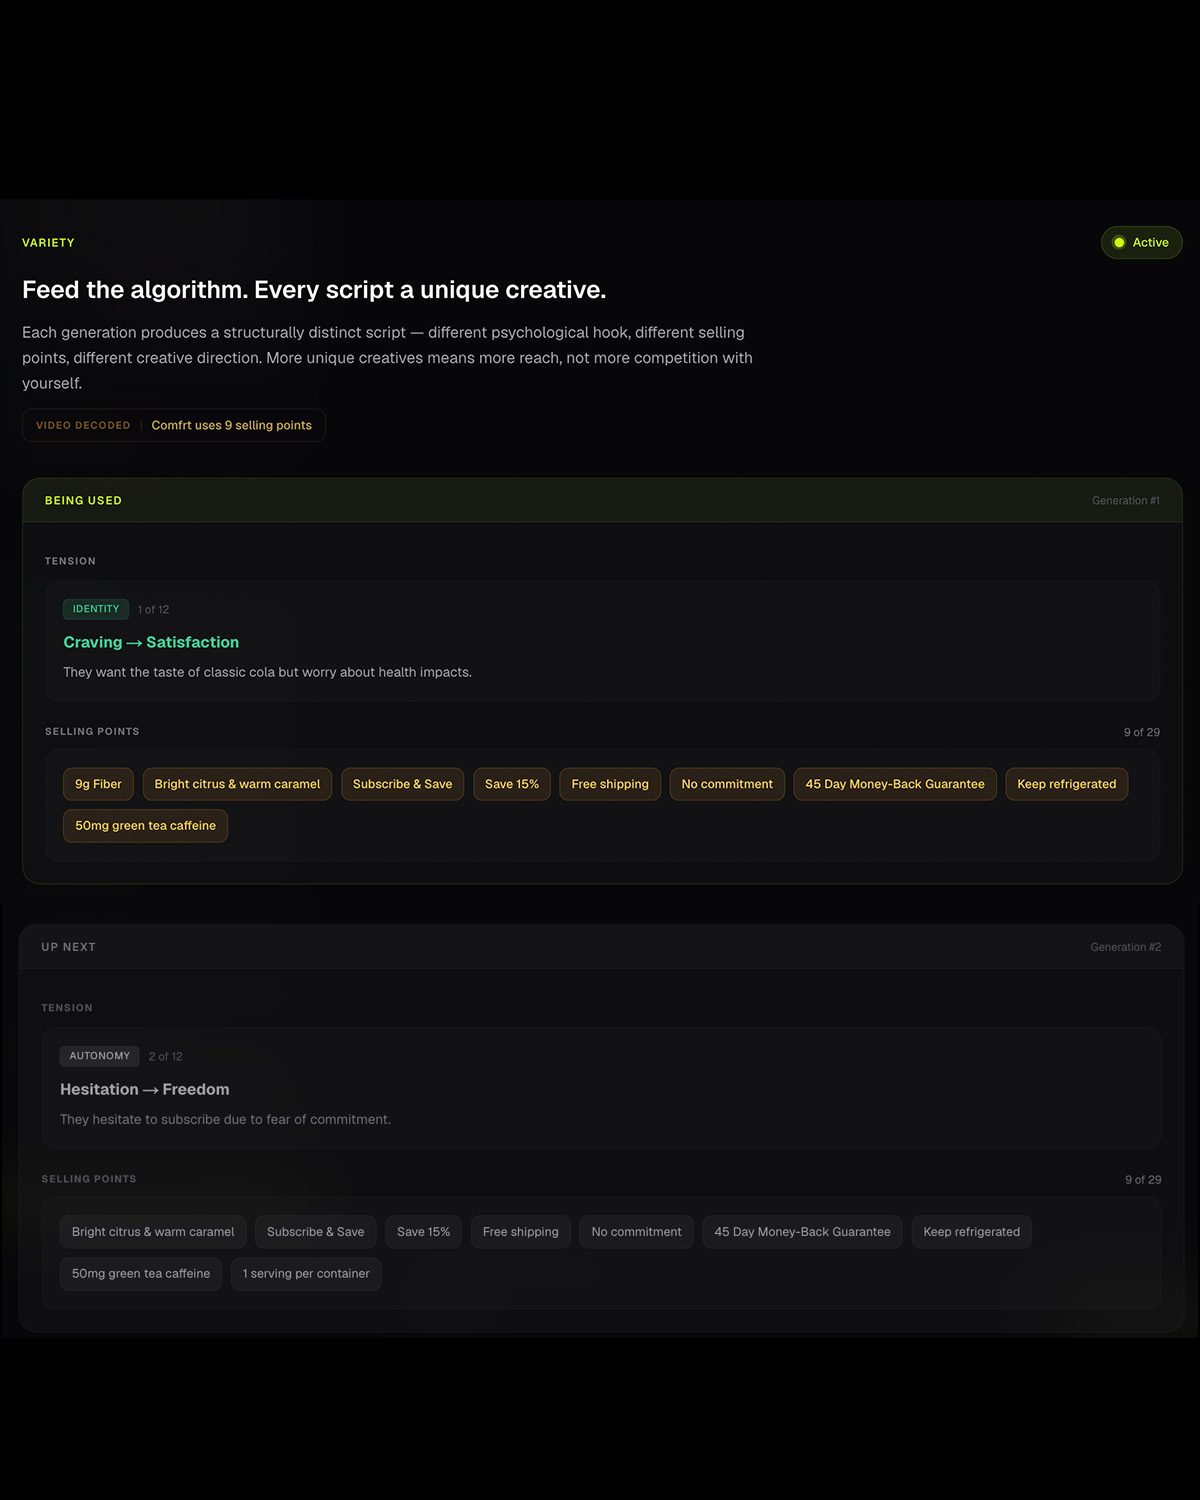Click the VIDEO DECODED label
This screenshot has height=1500, width=1200.
tap(83, 425)
